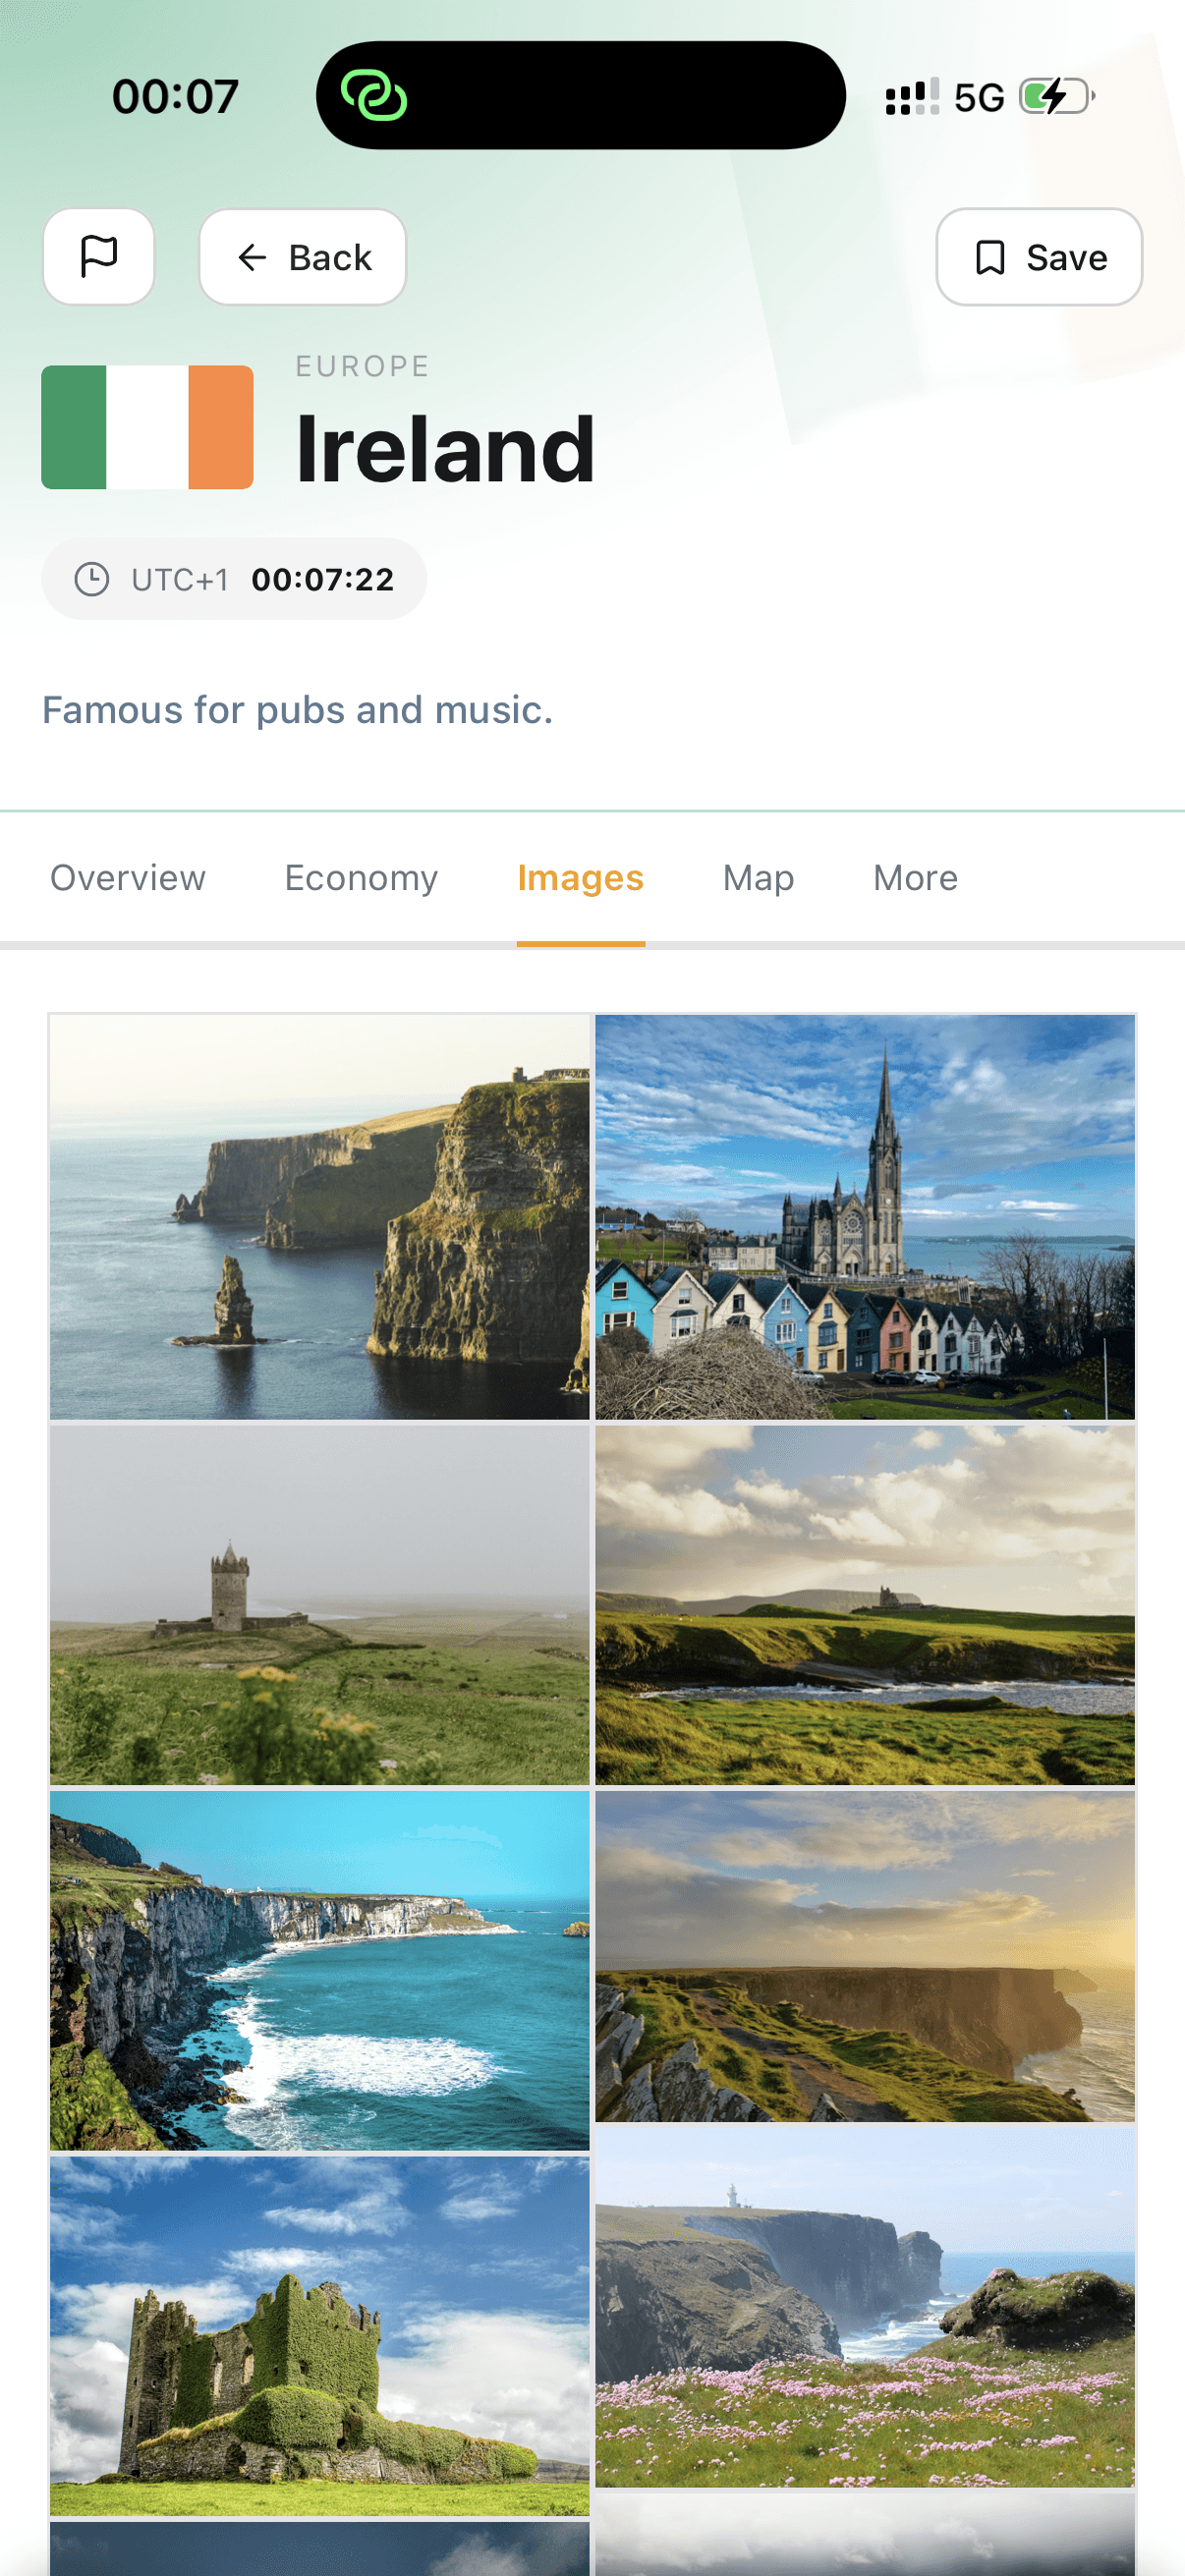Open the green coastline with distant castle photo

pos(865,1605)
